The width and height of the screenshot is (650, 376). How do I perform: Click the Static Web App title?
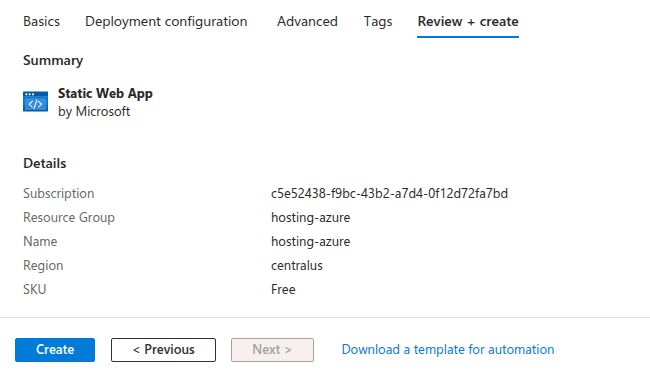[x=105, y=94]
